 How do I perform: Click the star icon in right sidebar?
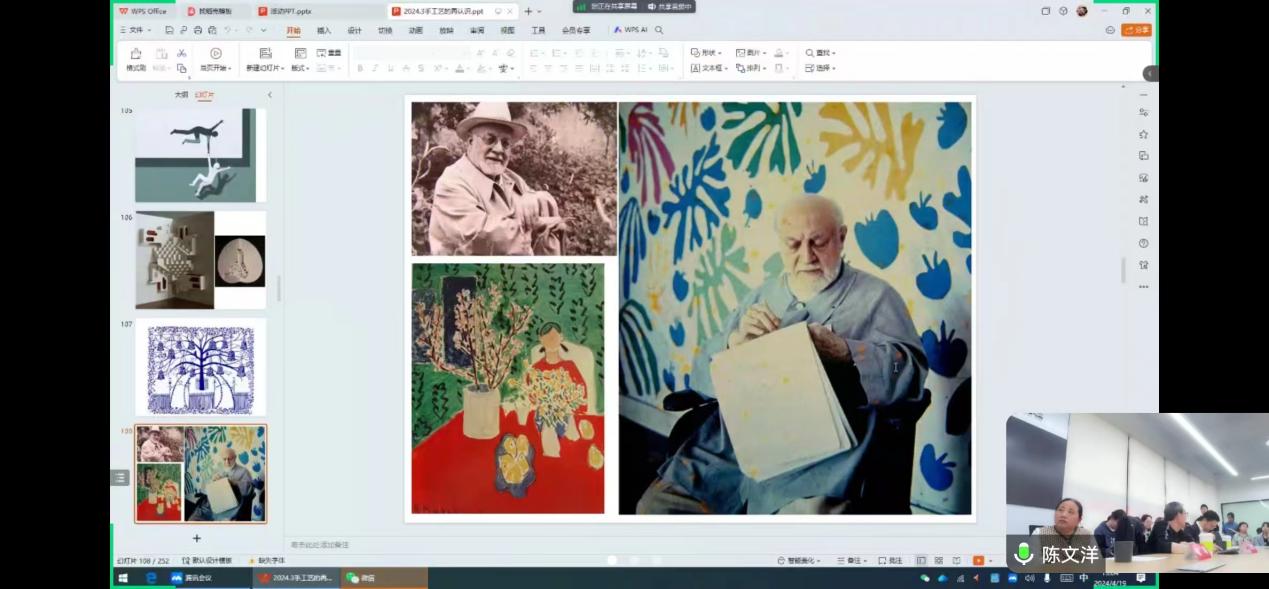pyautogui.click(x=1143, y=134)
